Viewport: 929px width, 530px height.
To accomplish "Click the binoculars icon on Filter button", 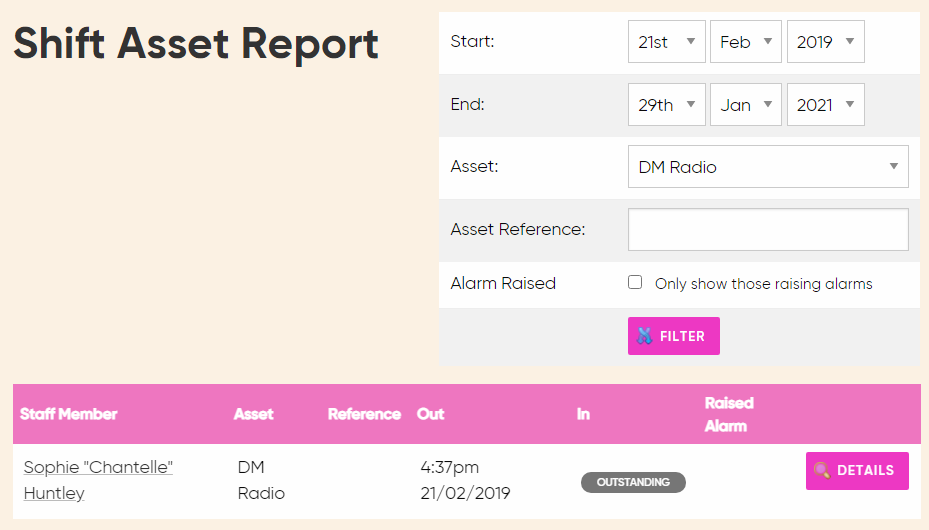I will click(x=644, y=336).
